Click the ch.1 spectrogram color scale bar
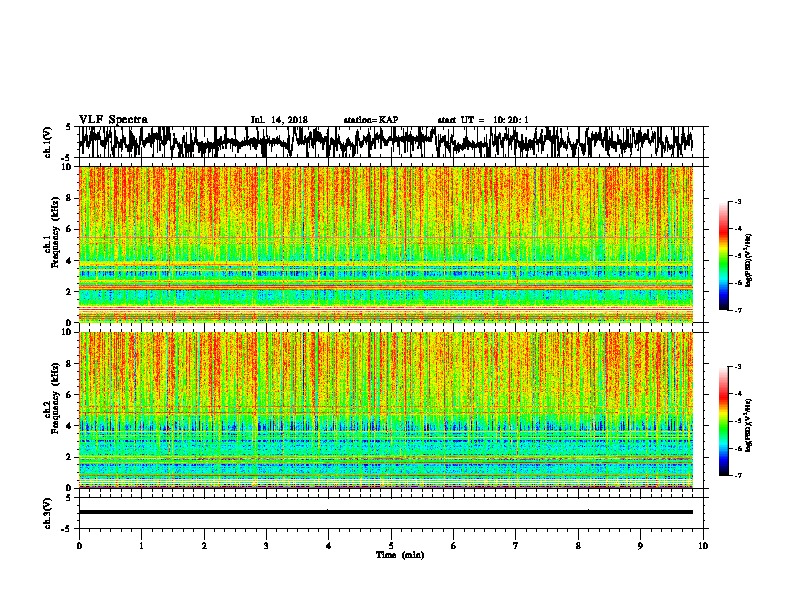792x612 pixels. pos(723,256)
